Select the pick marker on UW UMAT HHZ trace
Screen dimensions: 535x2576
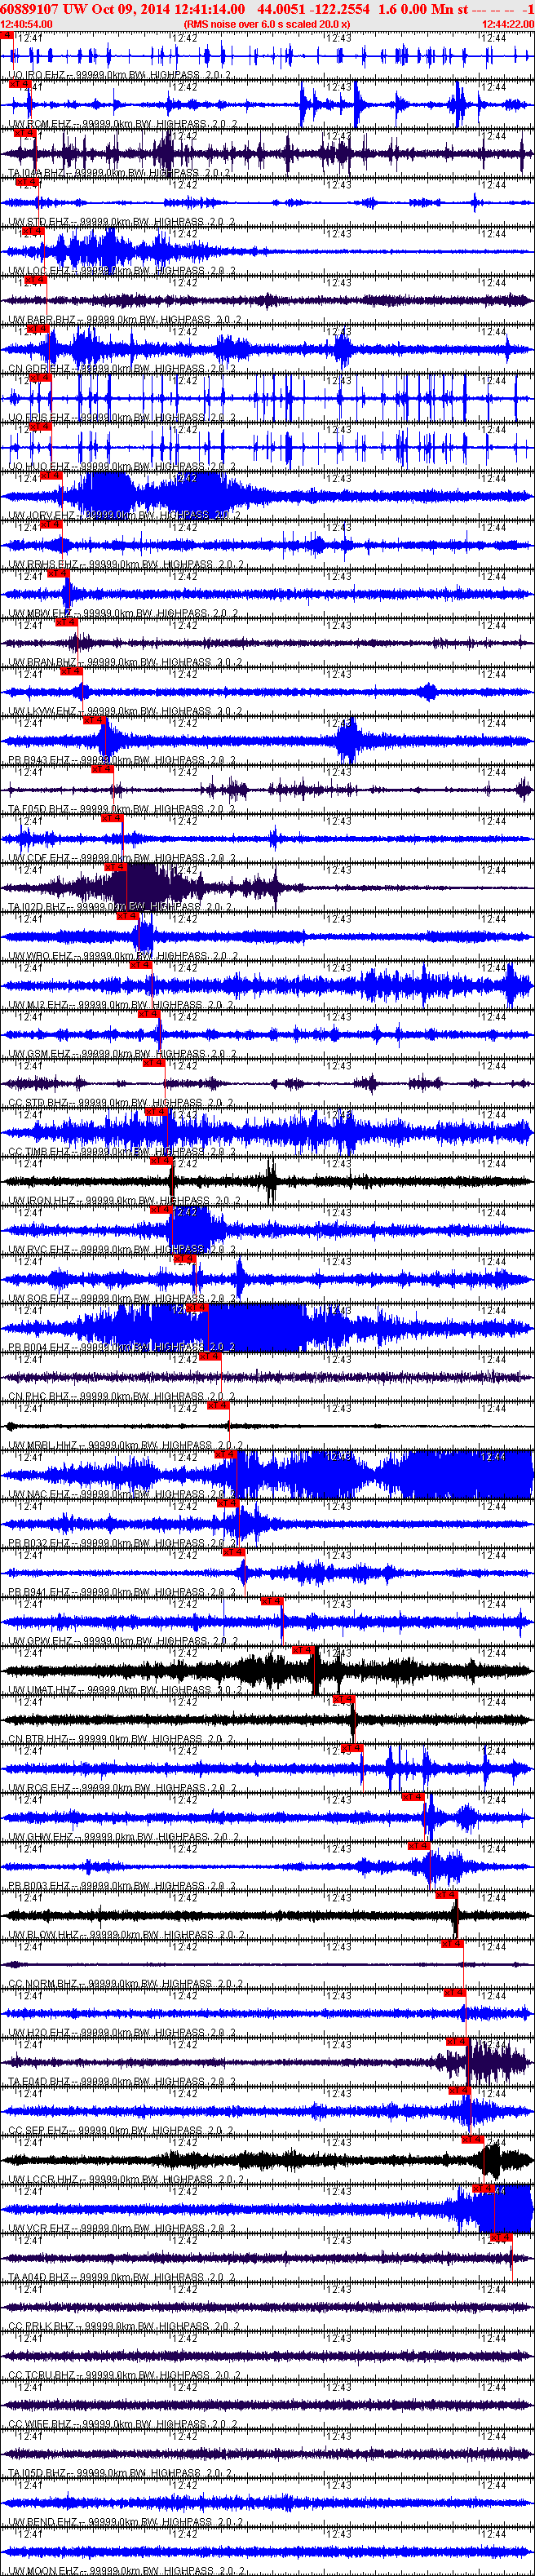click(304, 1649)
